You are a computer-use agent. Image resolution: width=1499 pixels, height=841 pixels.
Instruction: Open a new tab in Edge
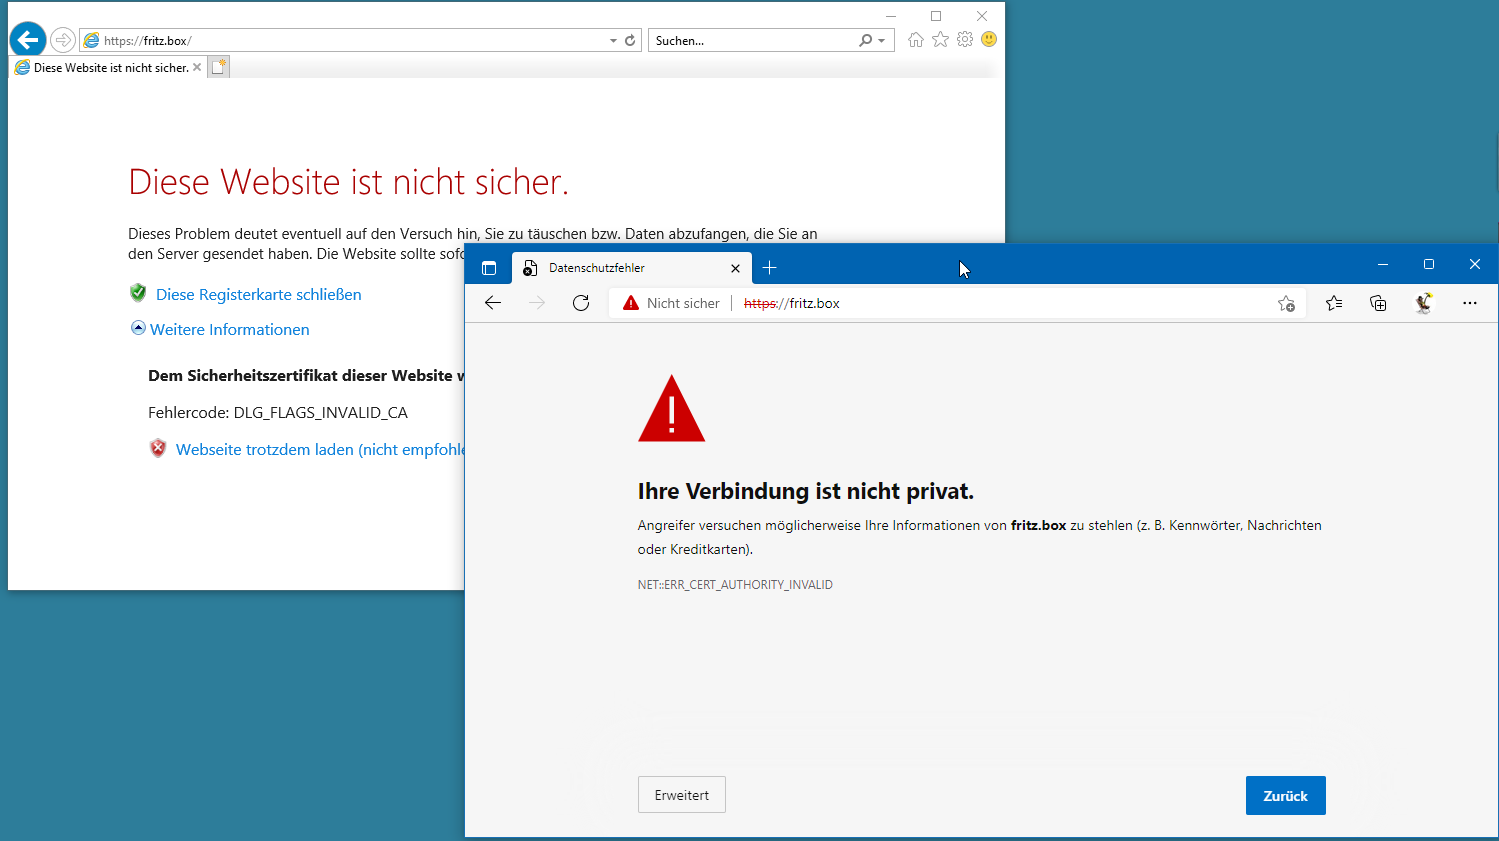click(x=769, y=268)
